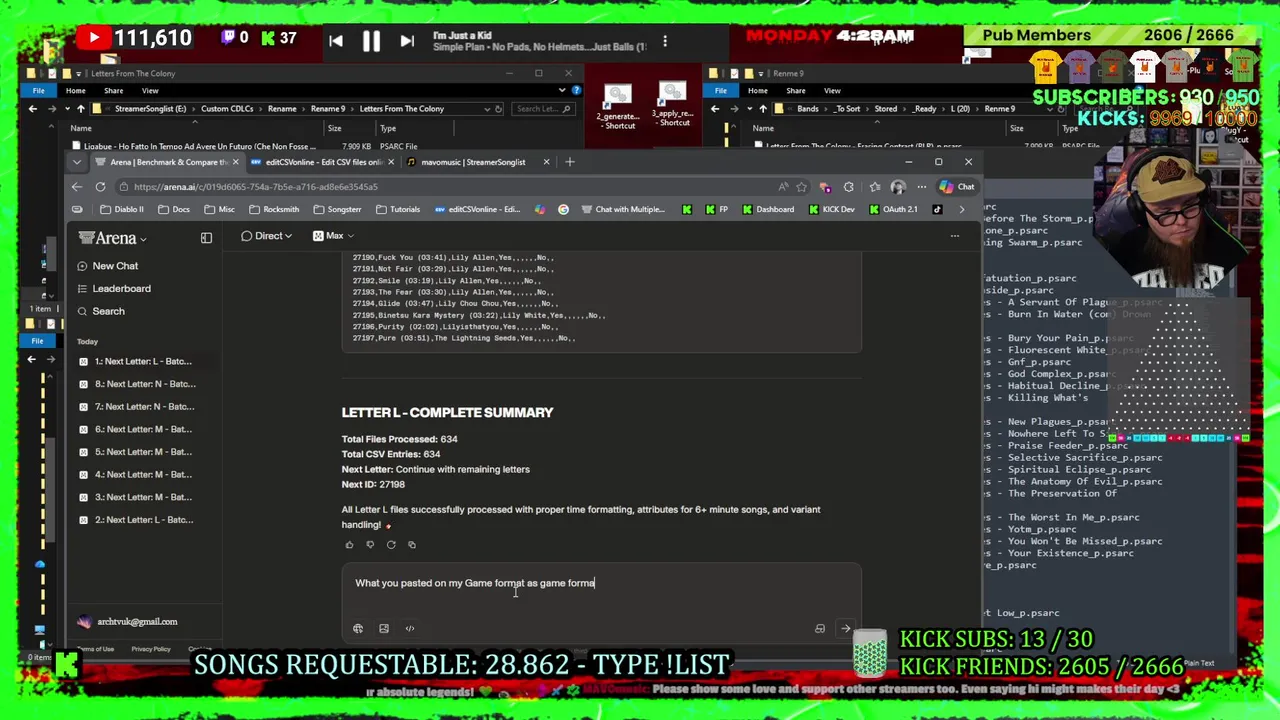The height and width of the screenshot is (720, 1280).
Task: Open chat '8.: Next Letter: N - Batc...'
Action: pos(143,384)
